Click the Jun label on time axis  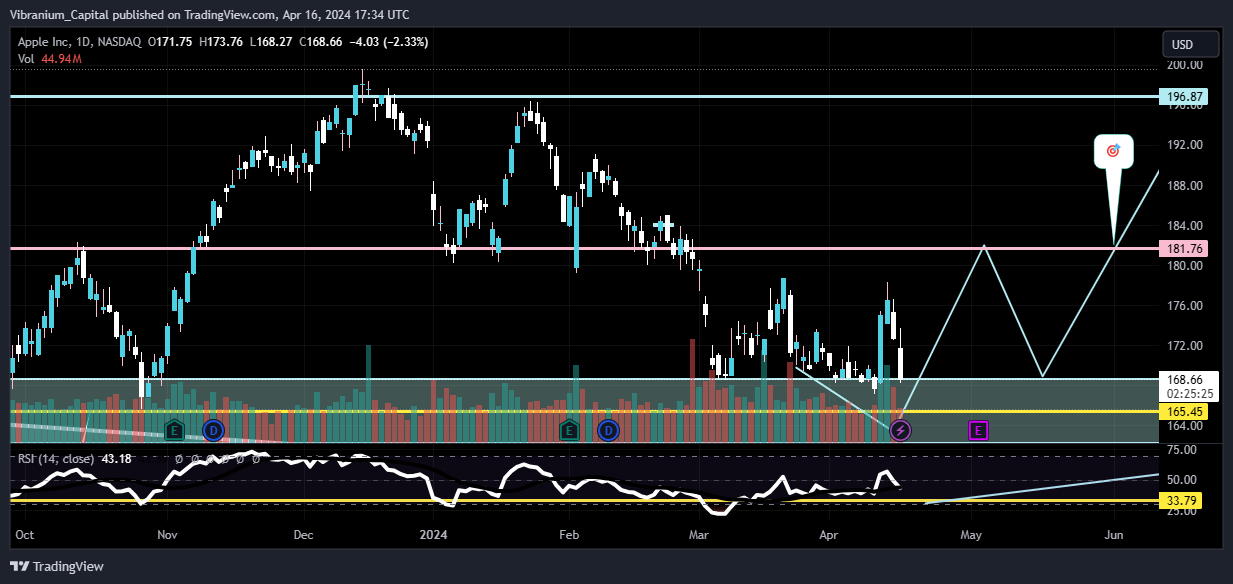click(x=1113, y=536)
